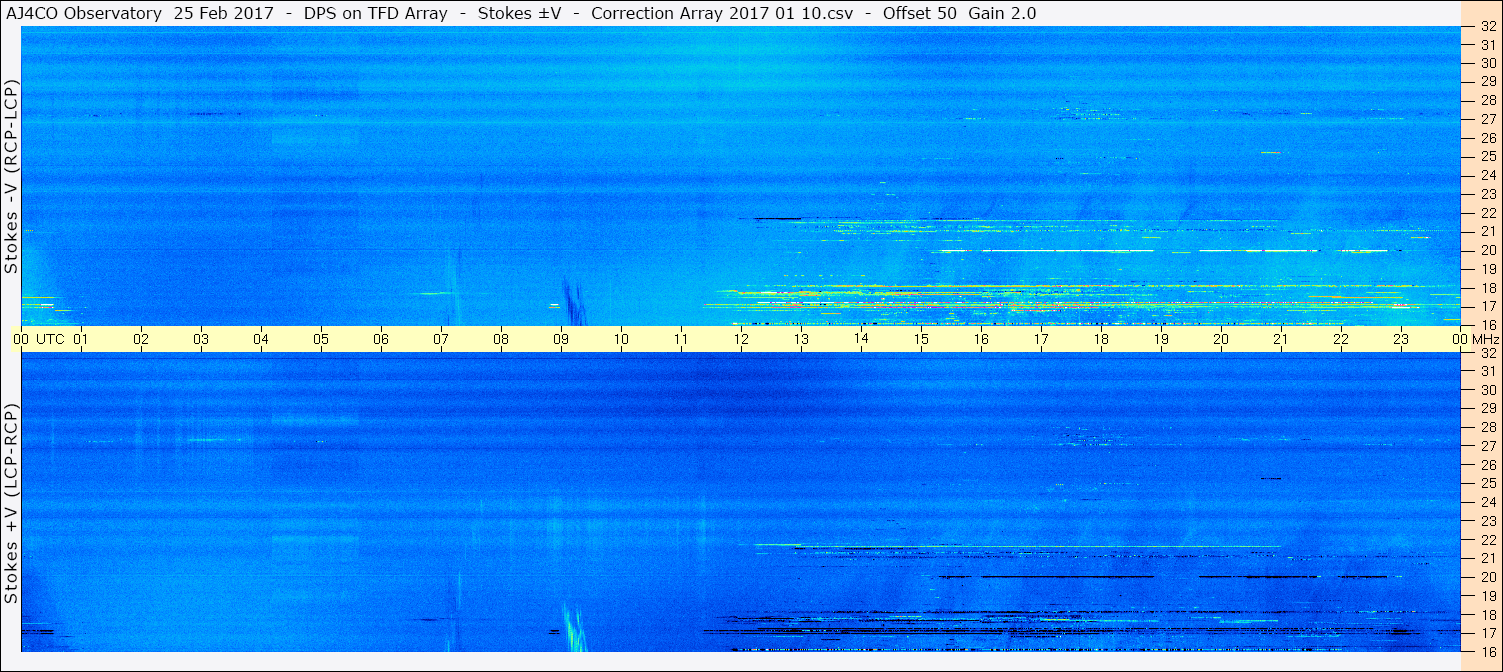
Task: Click the 'AJ4CO Observatory' title text
Action: pyautogui.click(x=84, y=13)
